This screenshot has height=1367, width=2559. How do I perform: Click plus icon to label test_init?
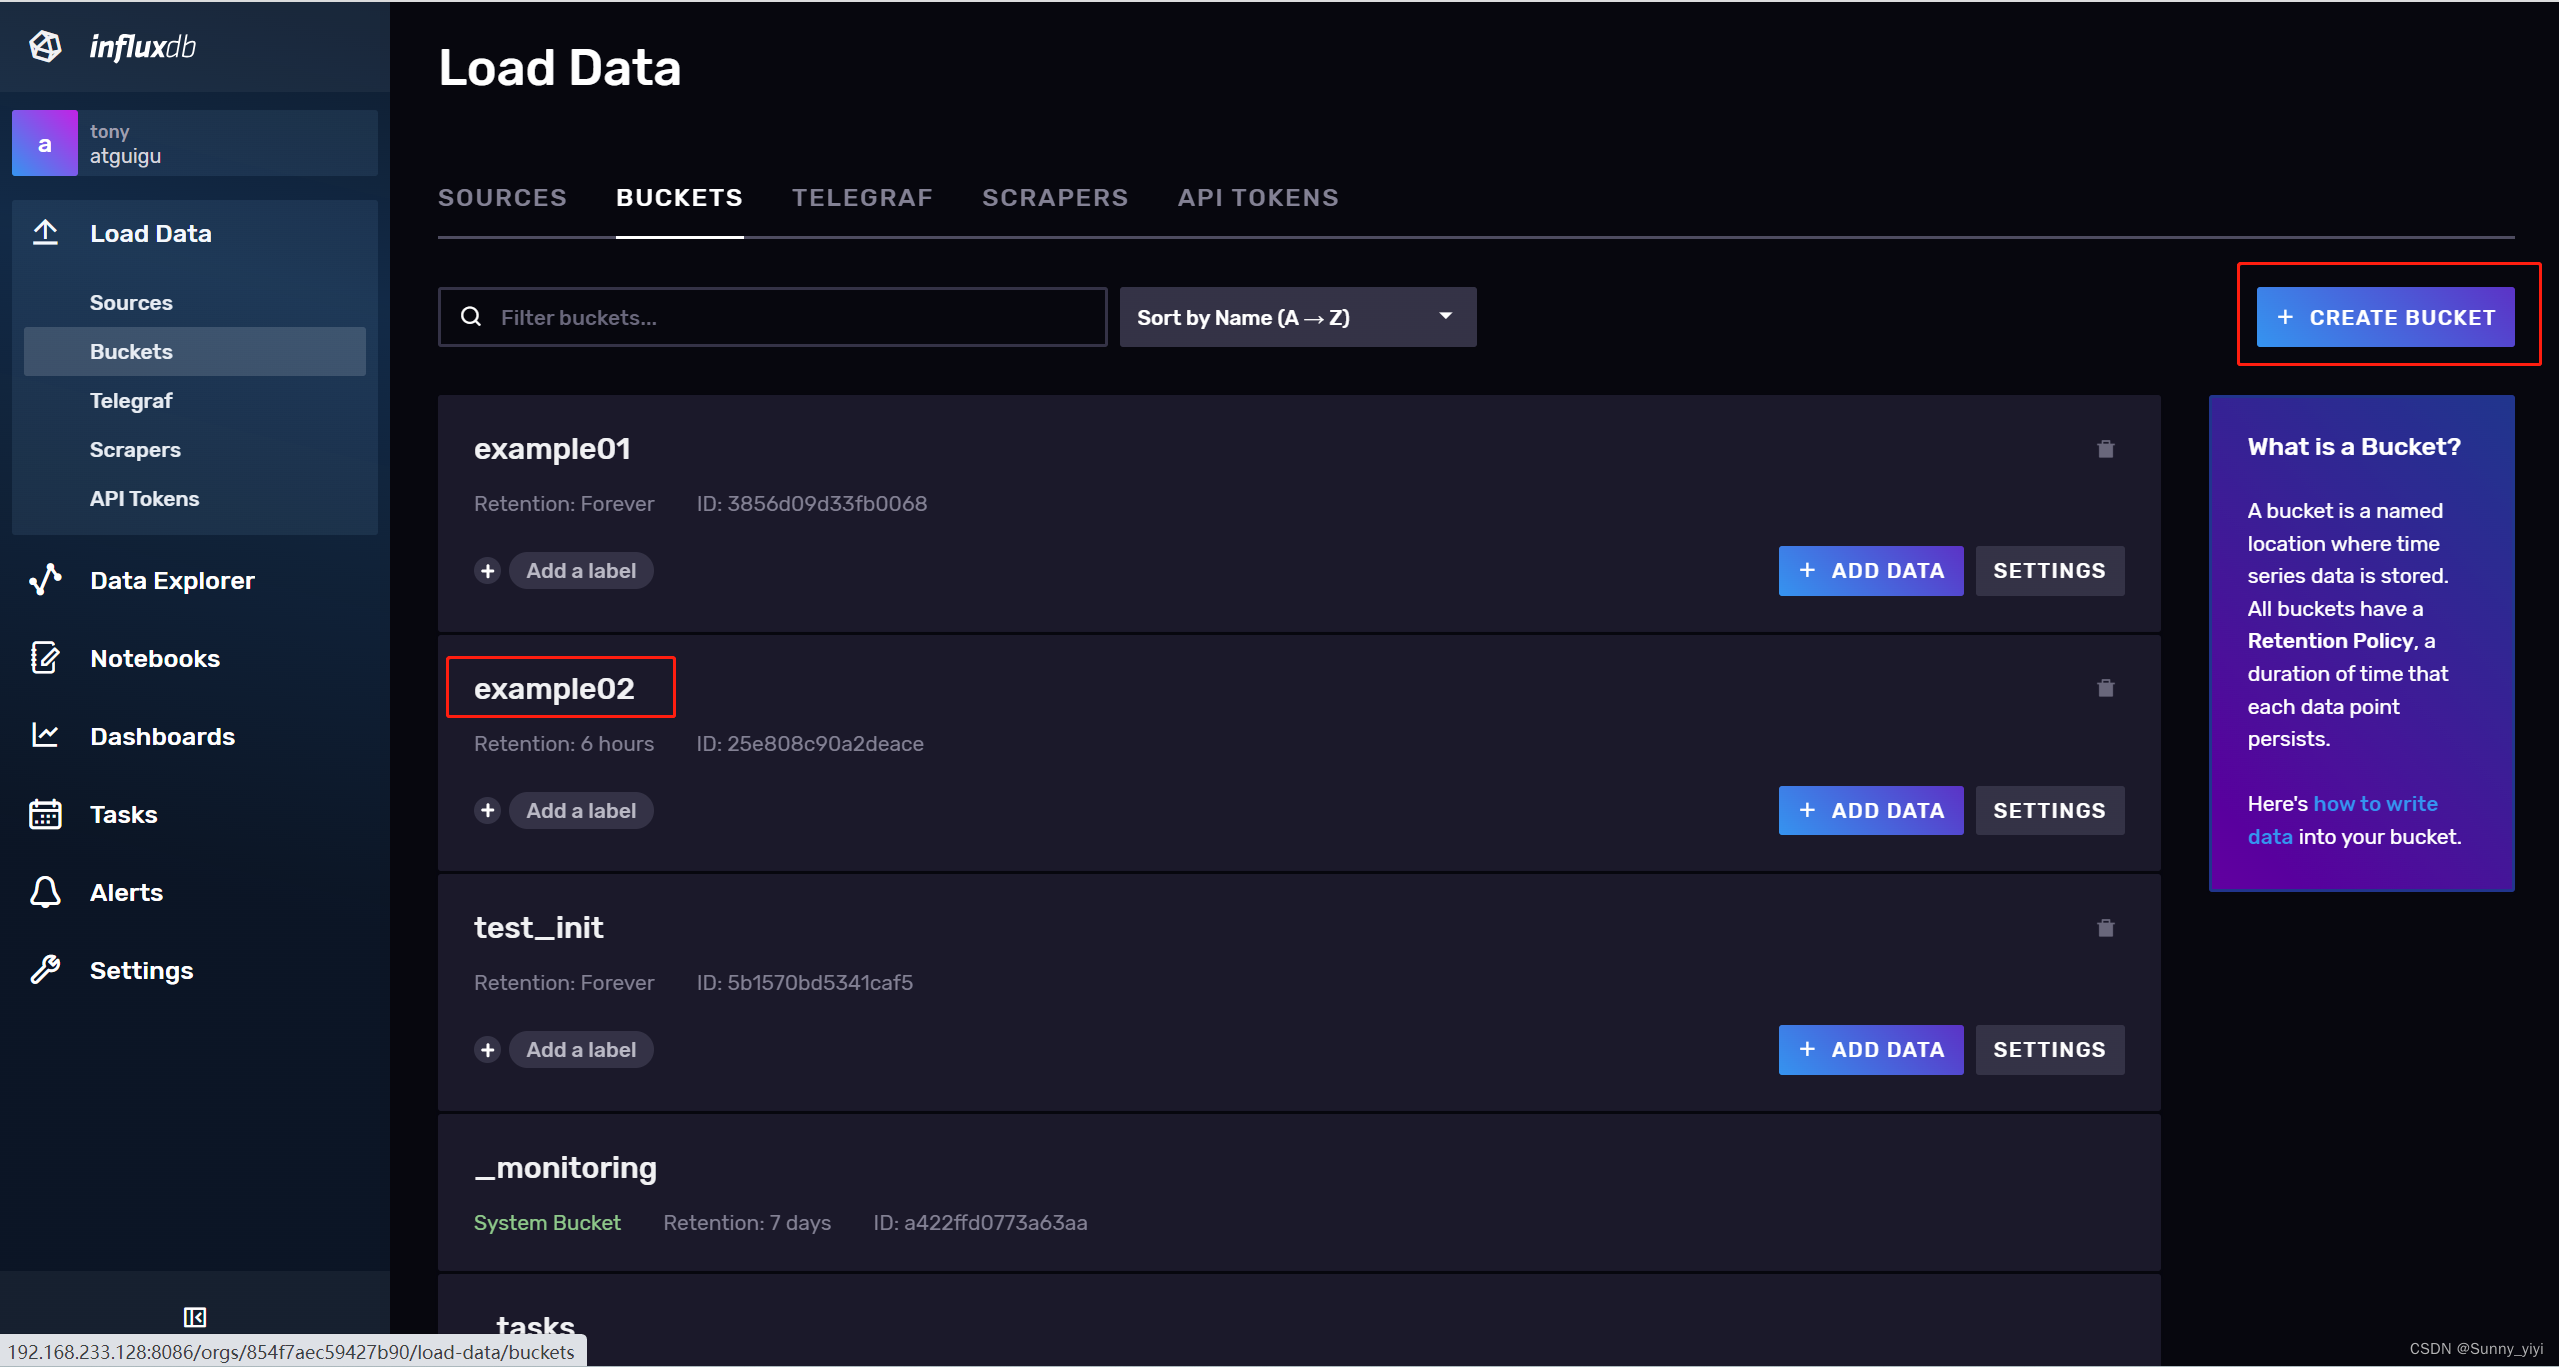(488, 1050)
